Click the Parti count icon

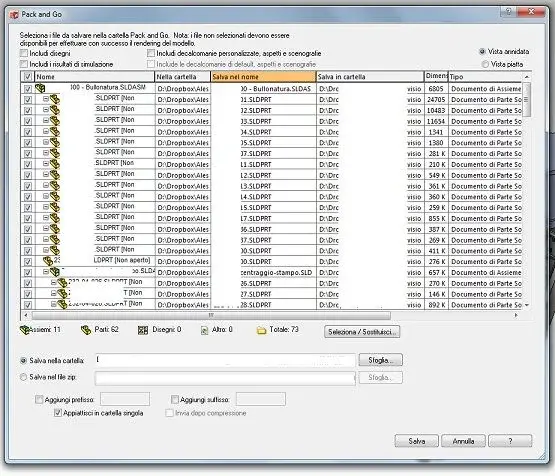(x=86, y=330)
